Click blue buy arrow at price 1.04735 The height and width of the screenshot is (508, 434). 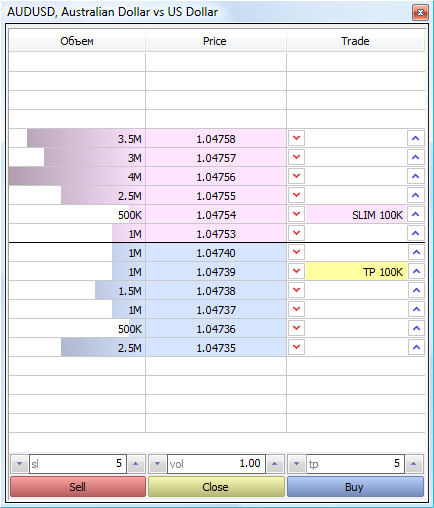[416, 347]
